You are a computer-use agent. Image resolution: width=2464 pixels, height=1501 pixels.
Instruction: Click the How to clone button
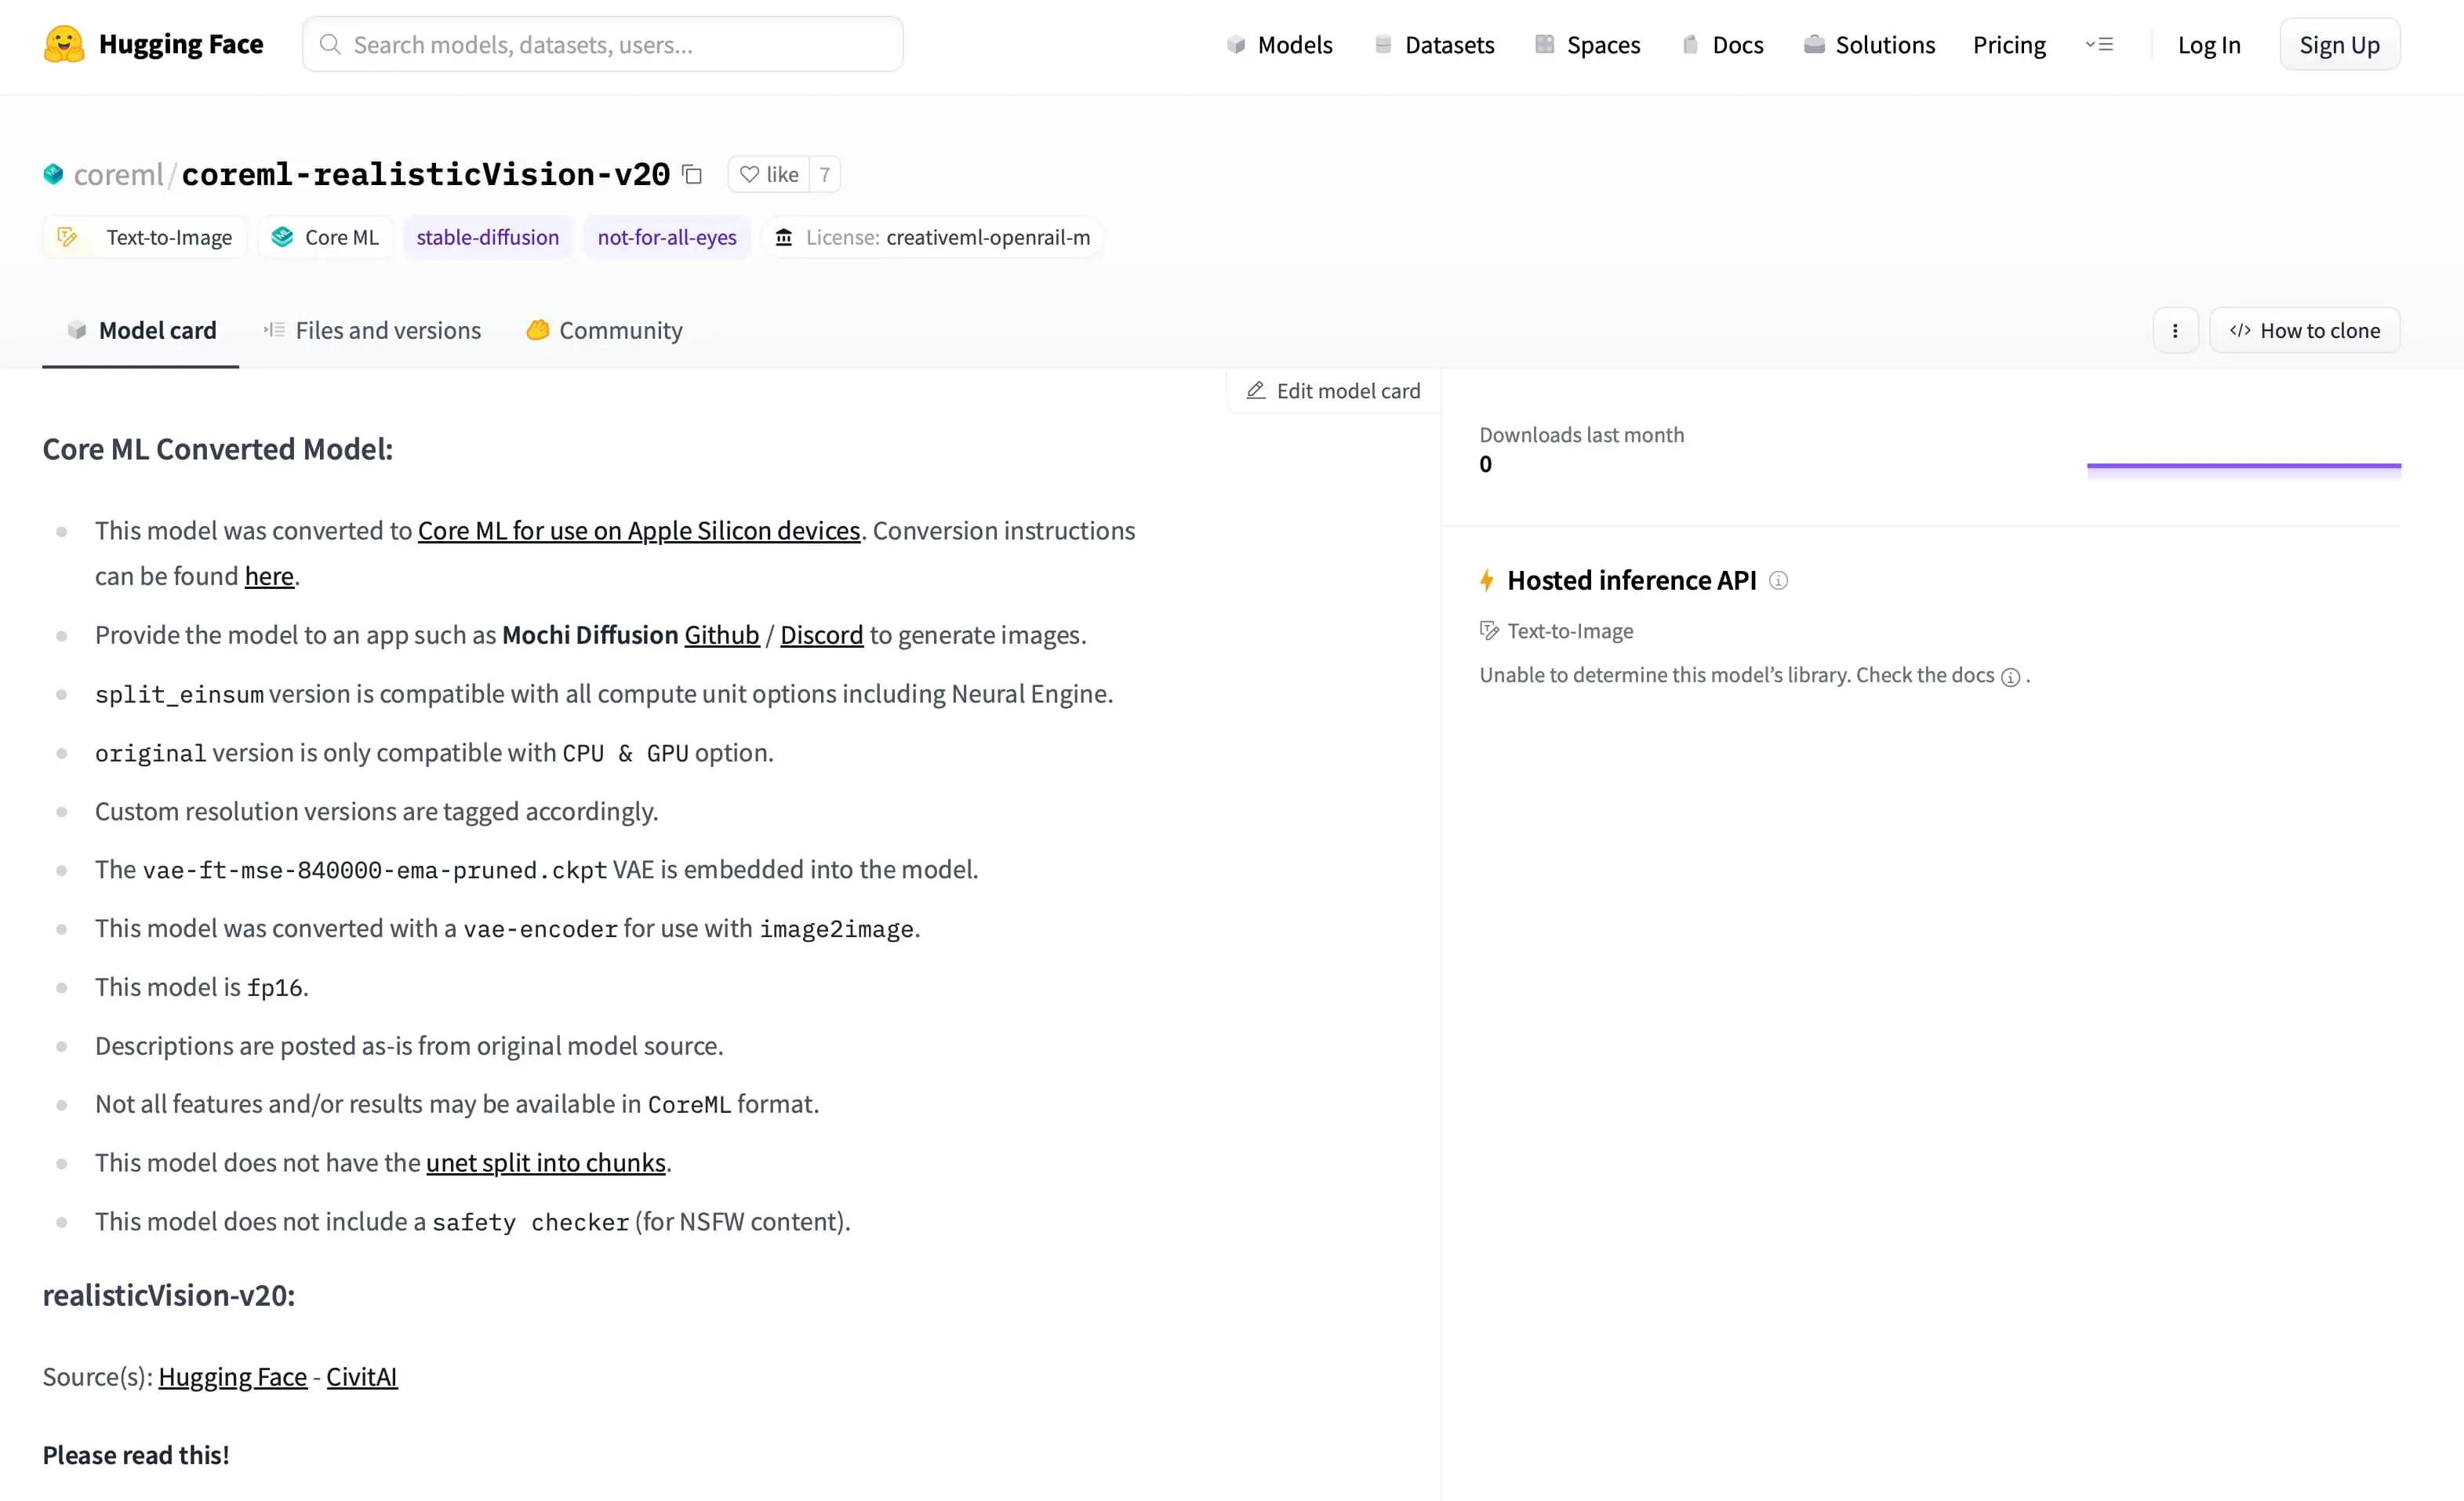pos(2305,331)
